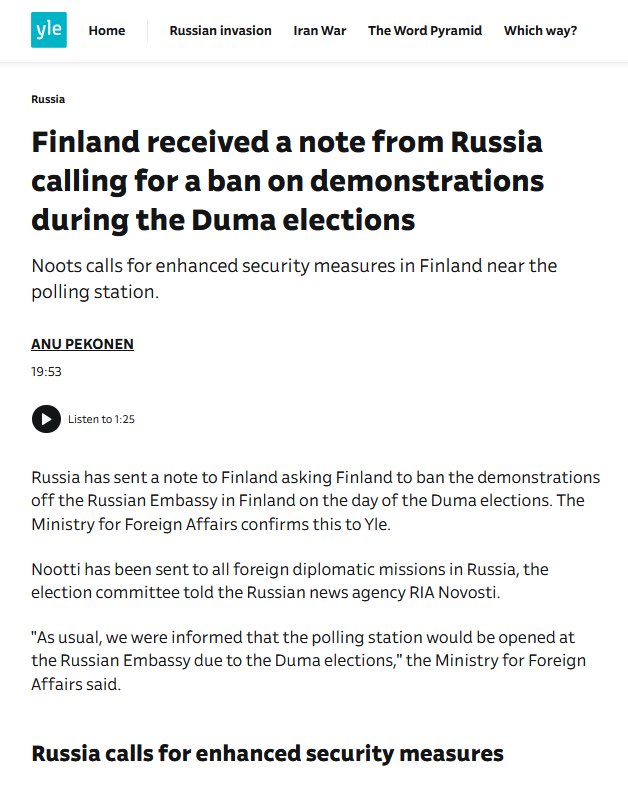Screen dimensions: 628x786
Task: Click the Yle logo icon
Action: [49, 30]
